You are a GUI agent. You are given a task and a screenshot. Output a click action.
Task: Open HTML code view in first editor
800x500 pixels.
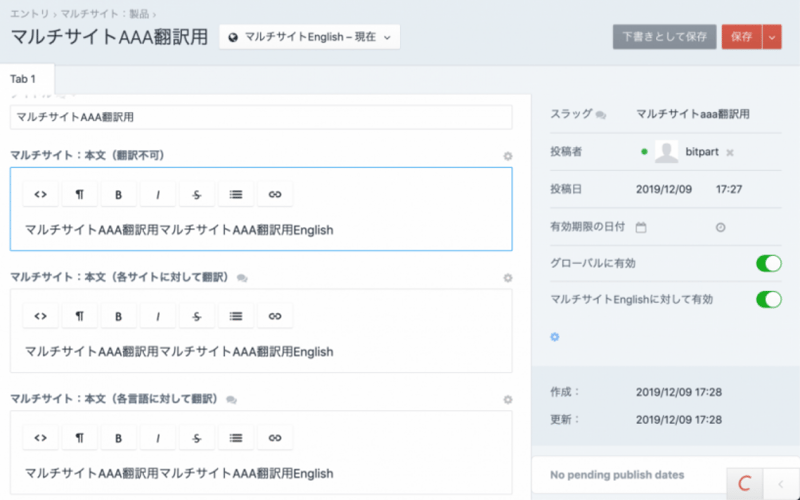point(40,194)
